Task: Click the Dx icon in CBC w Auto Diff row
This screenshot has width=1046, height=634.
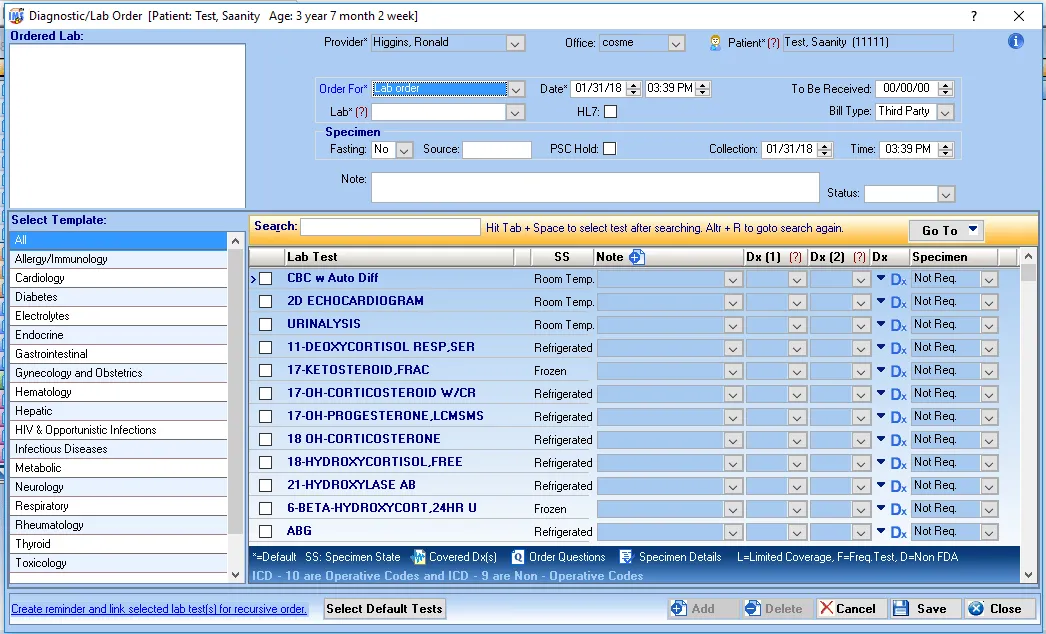Action: 898,280
